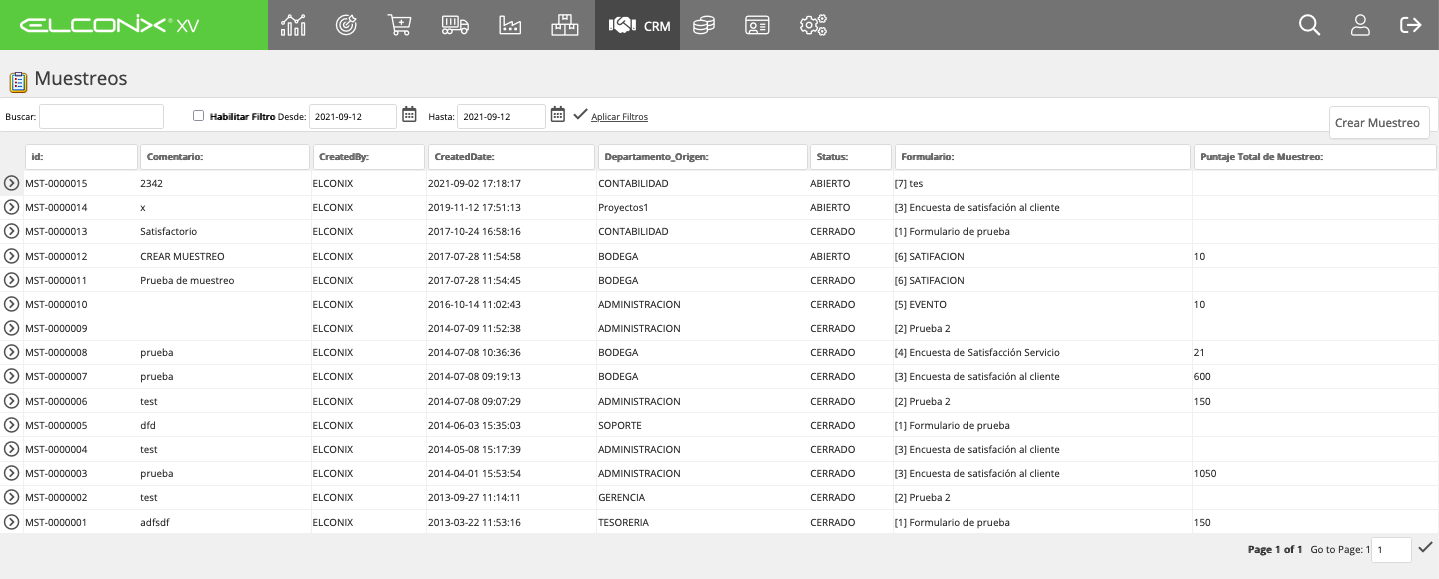This screenshot has height=579, width=1439.
Task: Click the Formulario column filter field
Action: click(x=1043, y=157)
